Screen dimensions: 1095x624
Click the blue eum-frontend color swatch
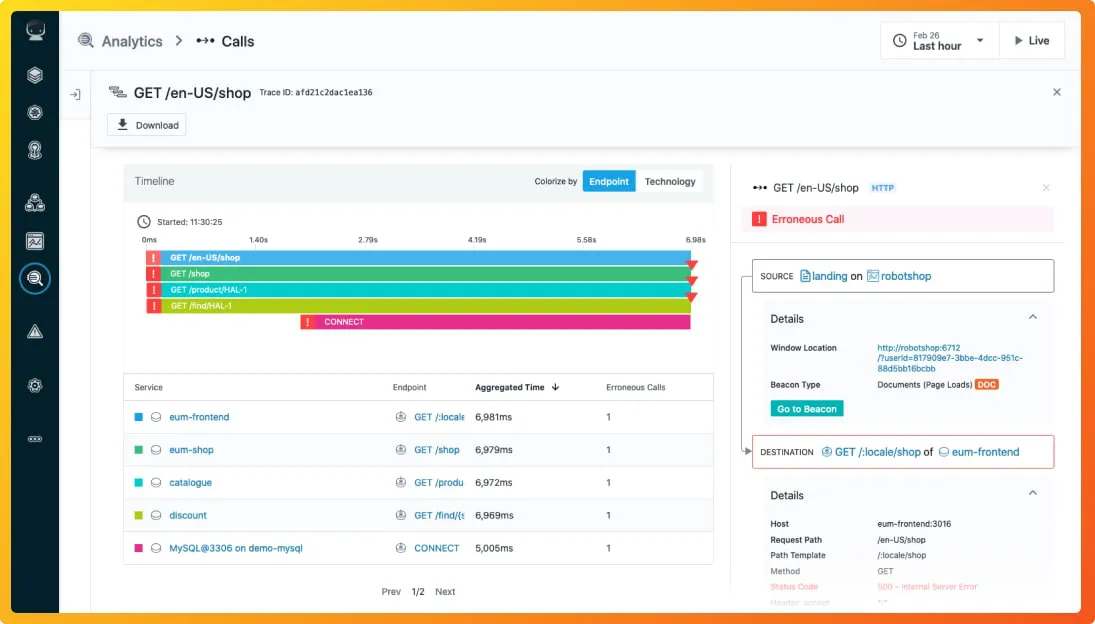(138, 417)
